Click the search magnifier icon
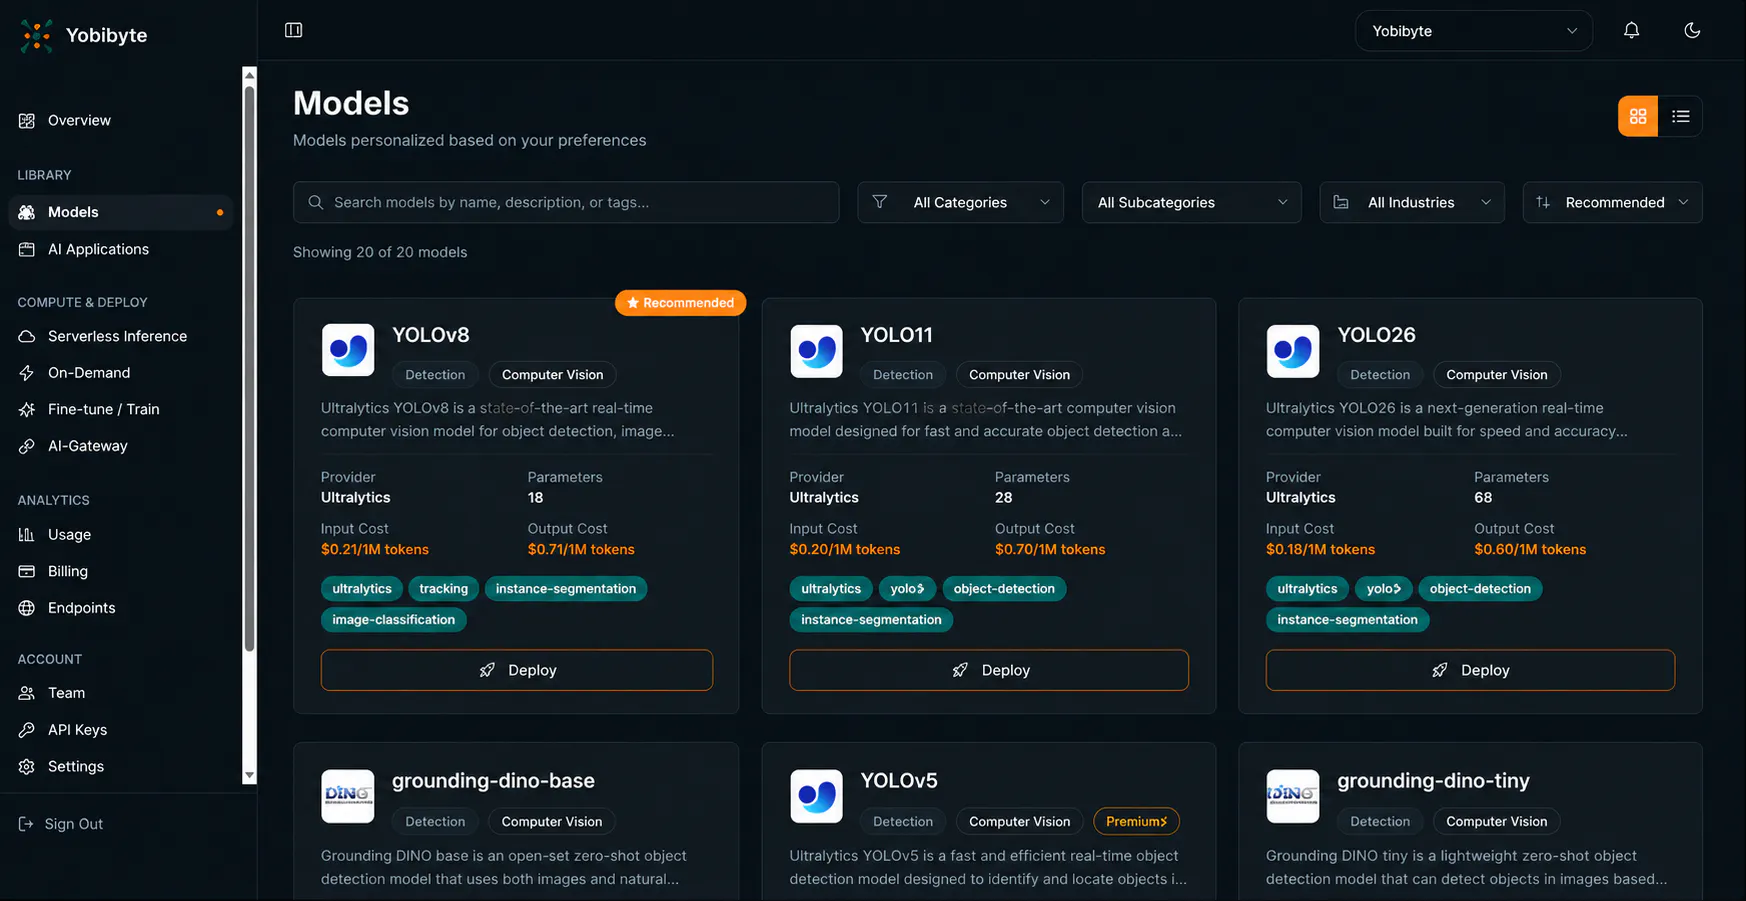The image size is (1746, 901). 316,202
